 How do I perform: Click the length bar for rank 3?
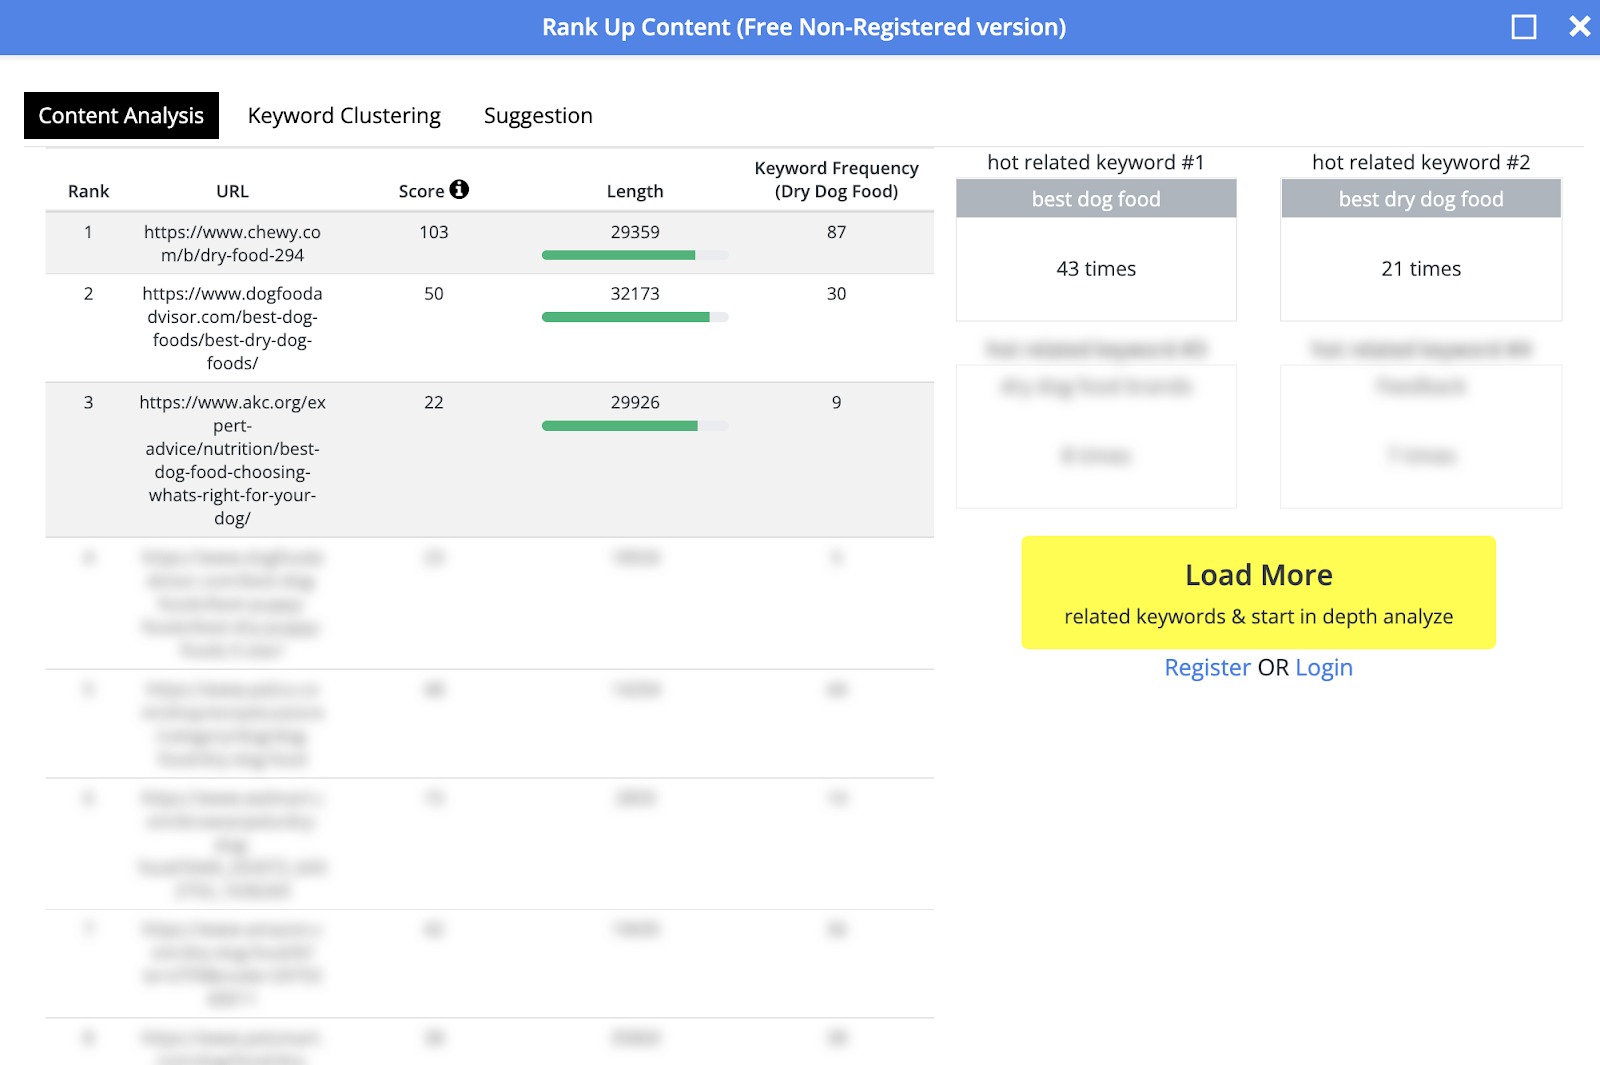pos(634,427)
